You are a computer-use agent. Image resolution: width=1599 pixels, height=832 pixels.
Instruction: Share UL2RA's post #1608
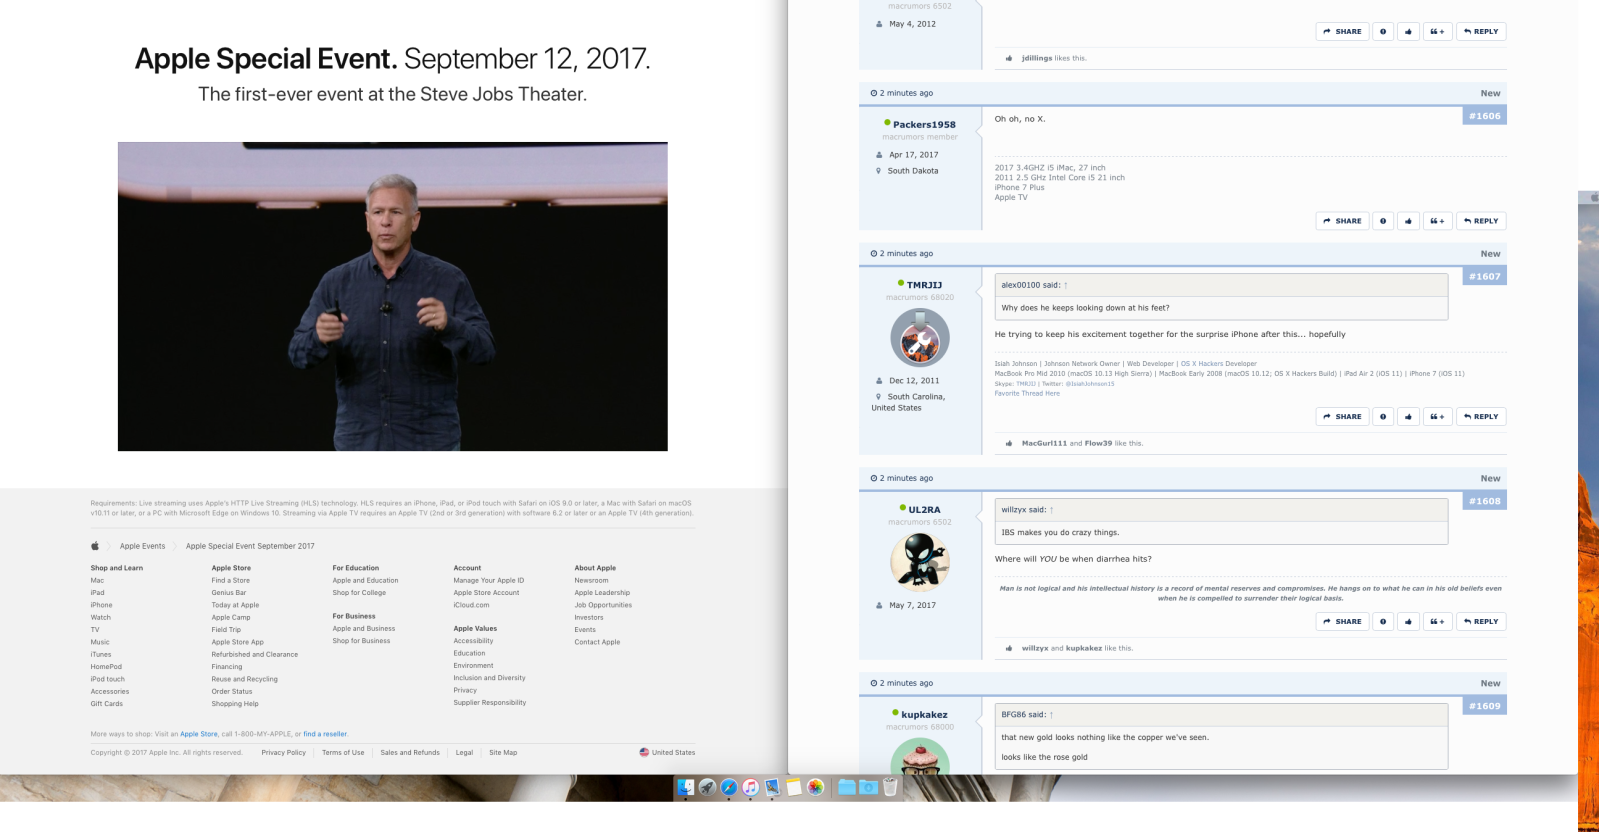pyautogui.click(x=1342, y=621)
